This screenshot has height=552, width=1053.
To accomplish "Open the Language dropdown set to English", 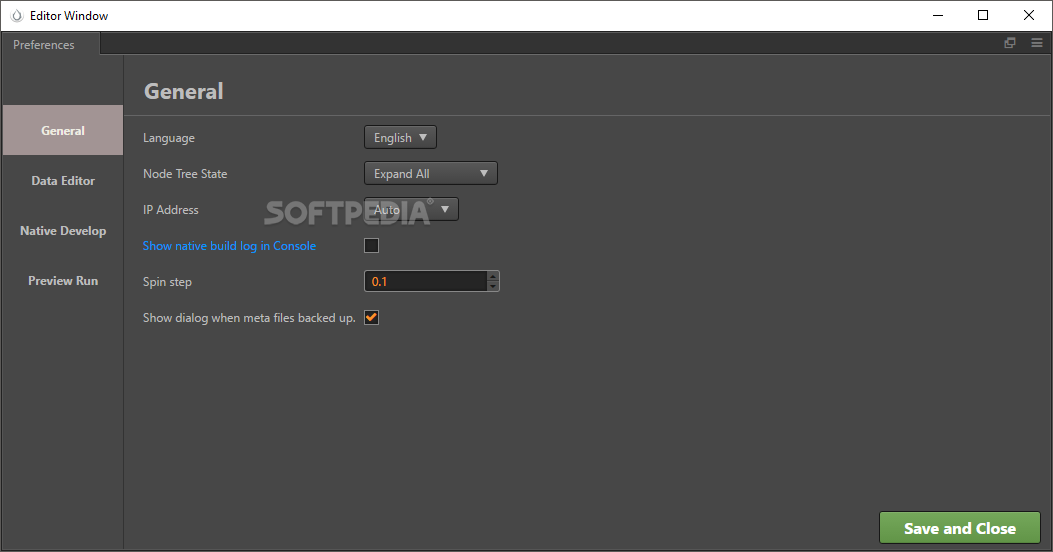I will tap(400, 138).
